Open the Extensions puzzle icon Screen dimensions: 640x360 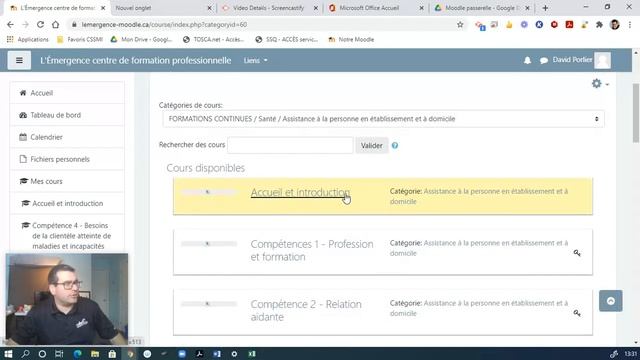(599, 24)
